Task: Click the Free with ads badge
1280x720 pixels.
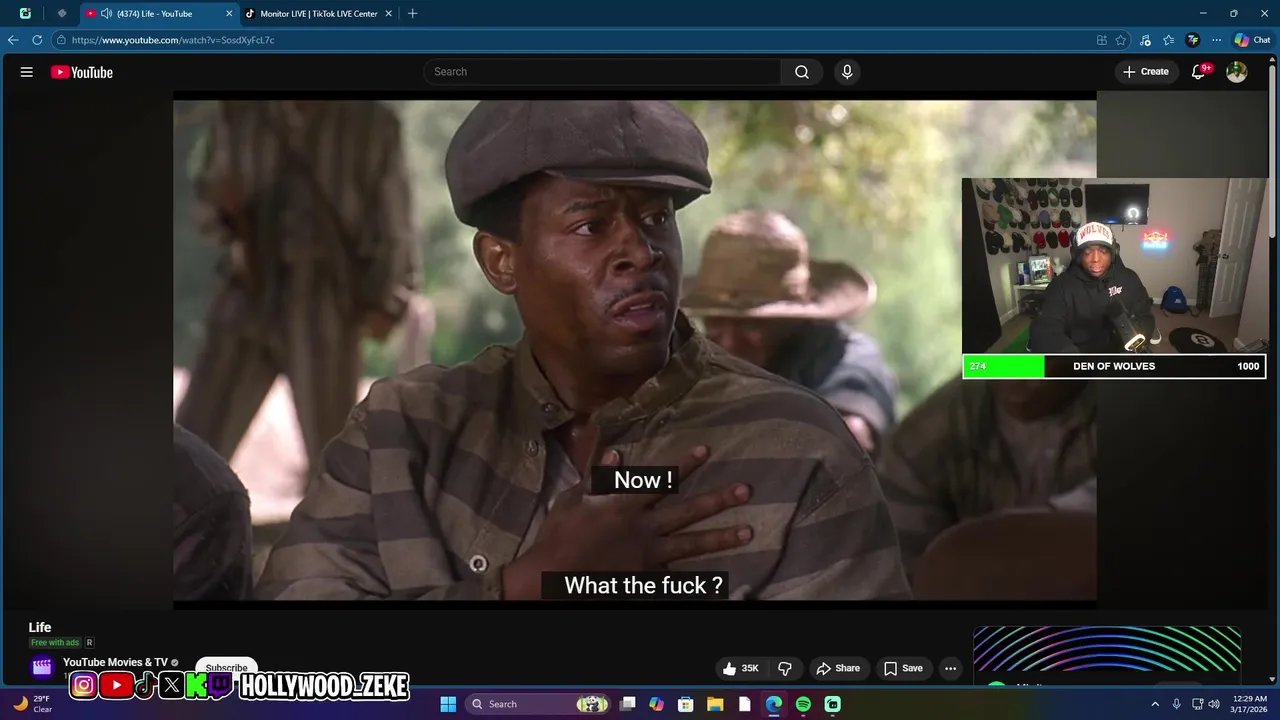Action: coord(55,643)
